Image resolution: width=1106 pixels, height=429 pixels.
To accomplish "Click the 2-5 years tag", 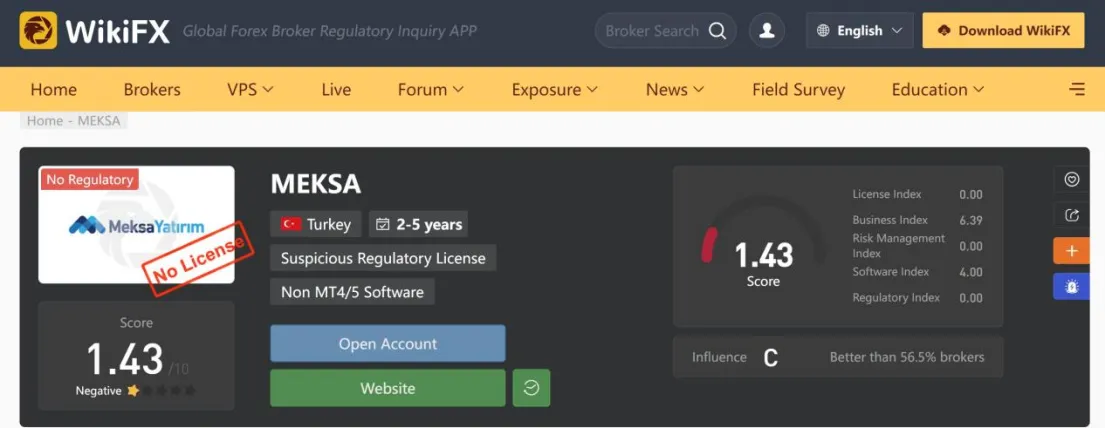I will coord(418,224).
